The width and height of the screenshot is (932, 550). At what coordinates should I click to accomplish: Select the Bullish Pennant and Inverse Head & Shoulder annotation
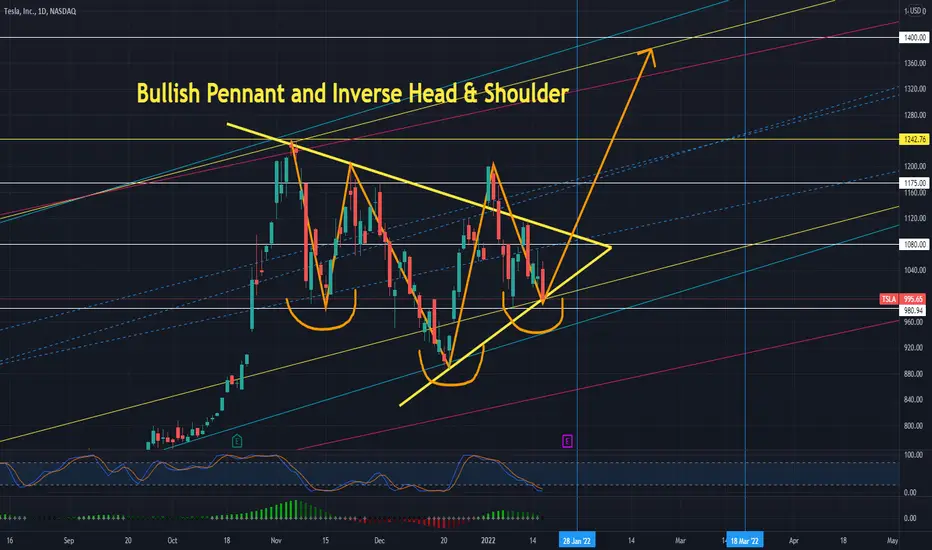click(352, 93)
